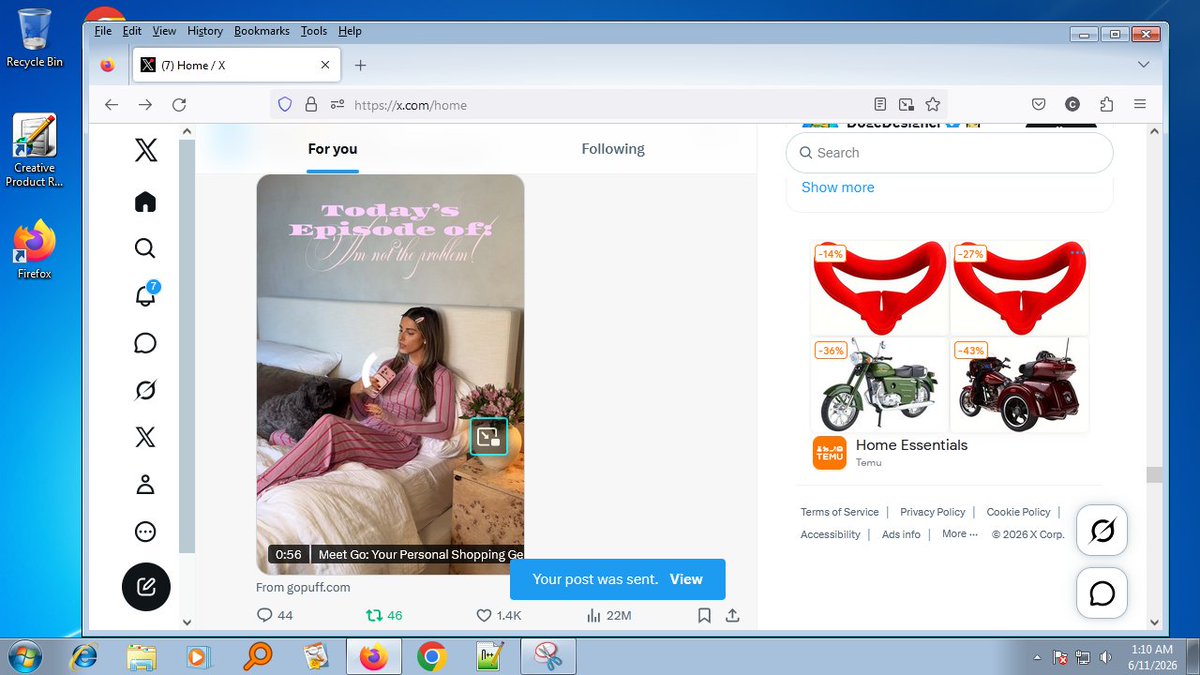
Task: Open Premium X icon in sidebar
Action: point(146,437)
